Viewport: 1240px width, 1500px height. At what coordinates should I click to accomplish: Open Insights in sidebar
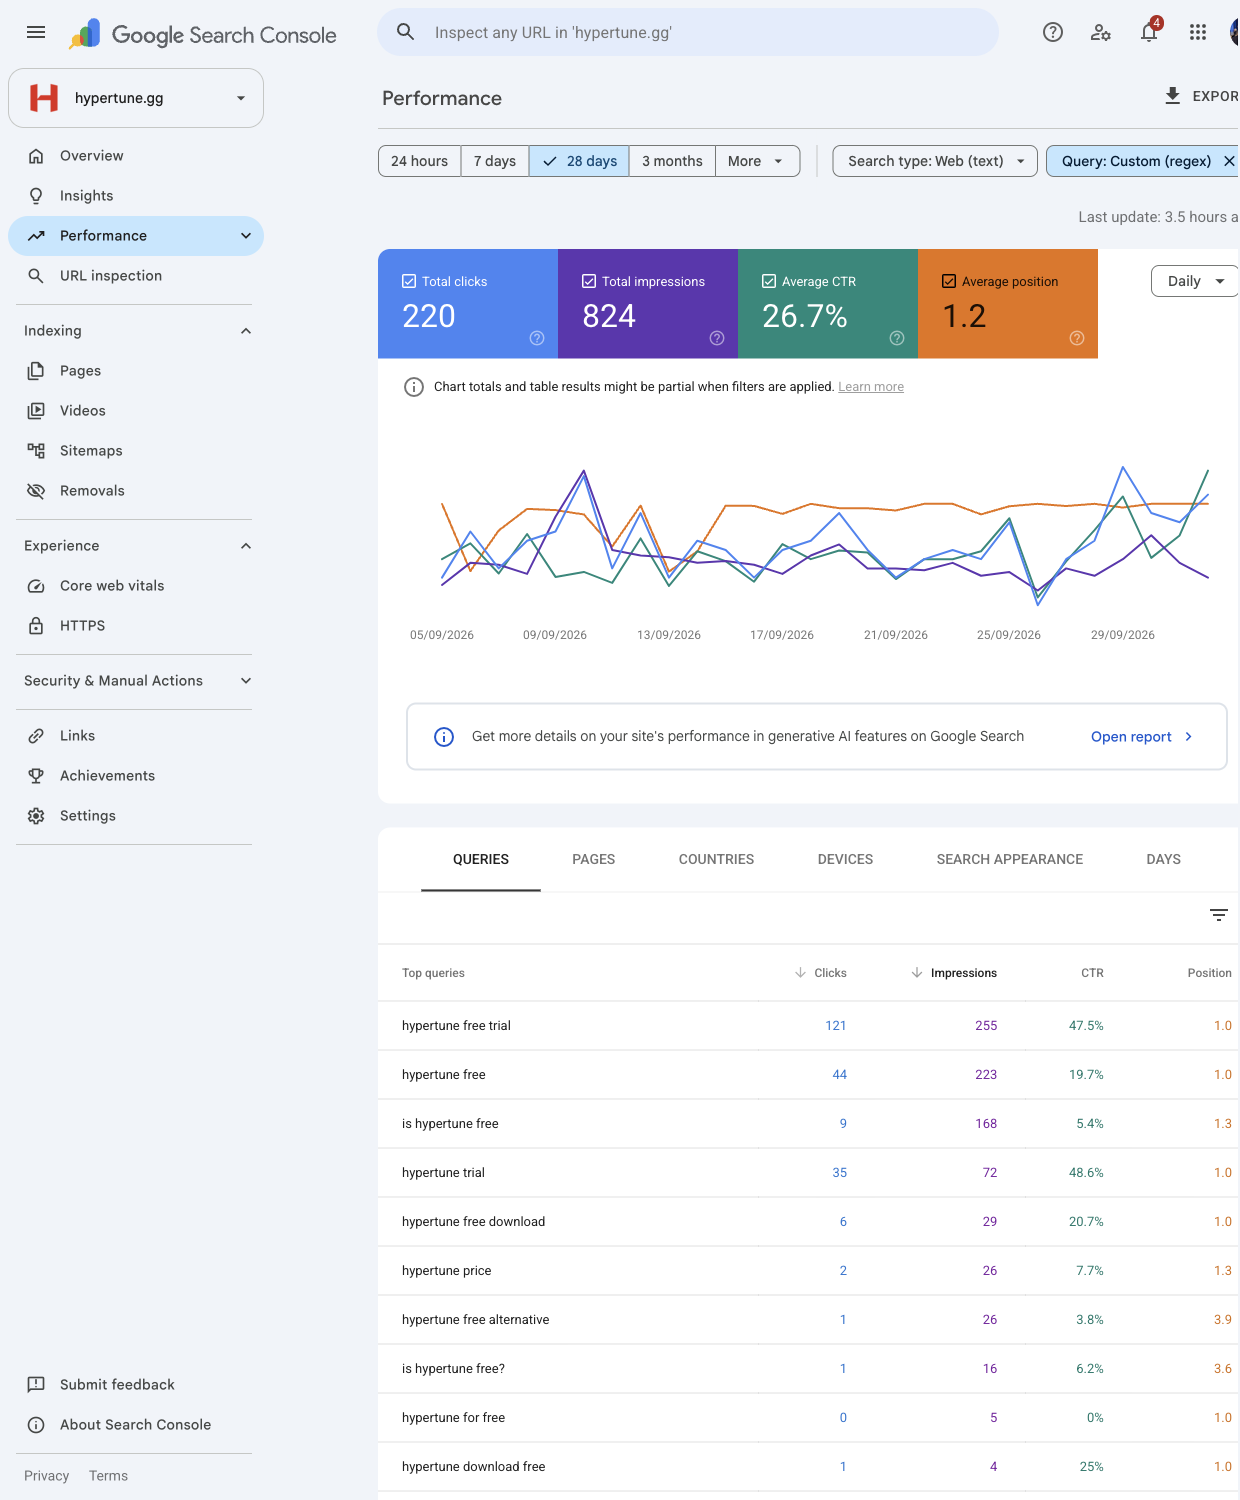[x=136, y=196]
